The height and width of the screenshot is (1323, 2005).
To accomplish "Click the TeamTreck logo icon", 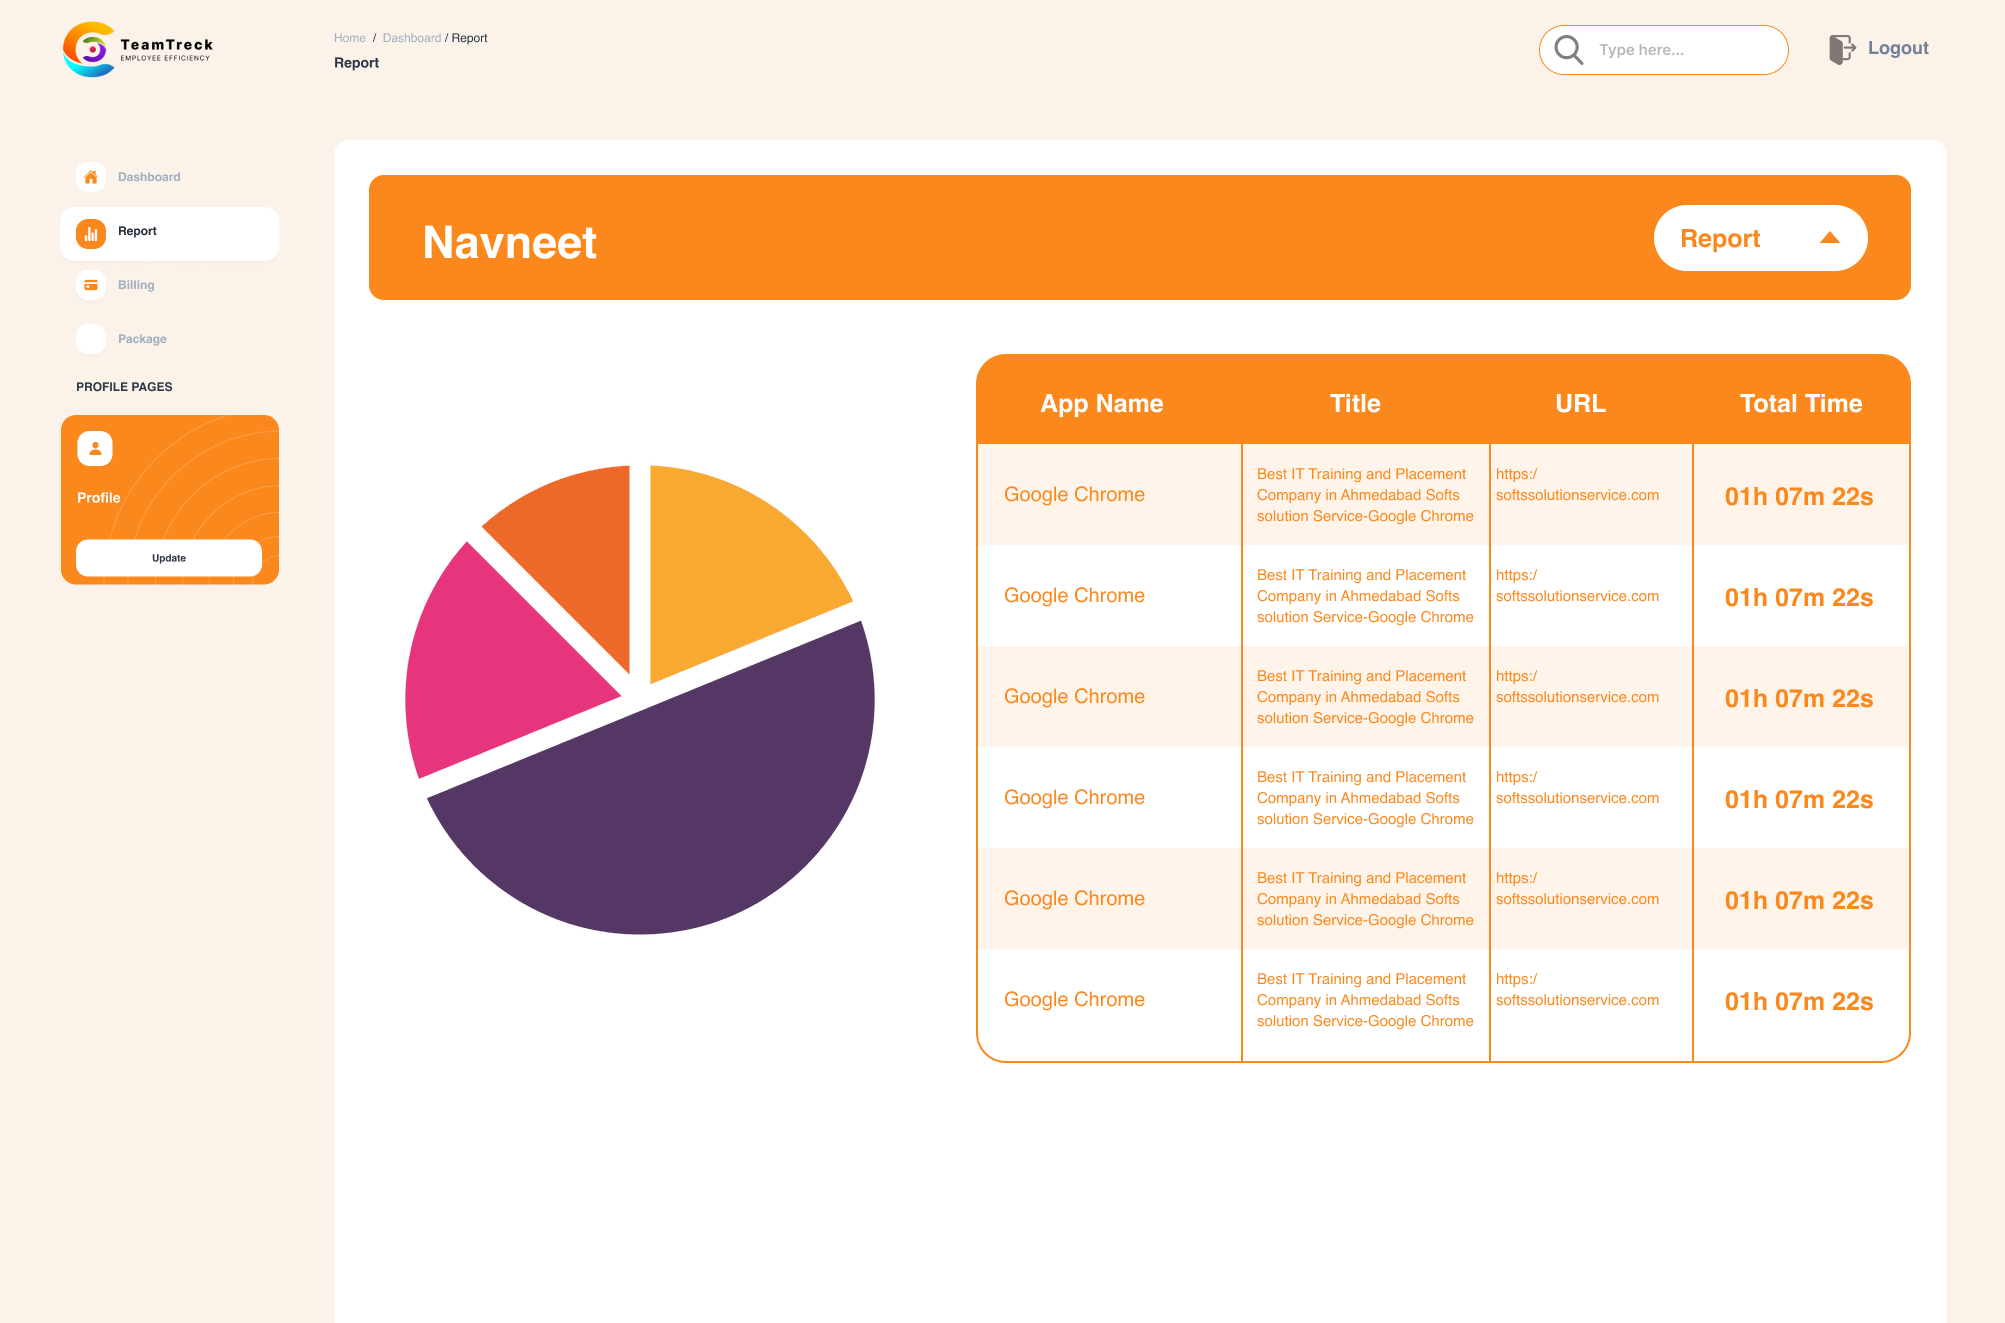I will pyautogui.click(x=89, y=49).
